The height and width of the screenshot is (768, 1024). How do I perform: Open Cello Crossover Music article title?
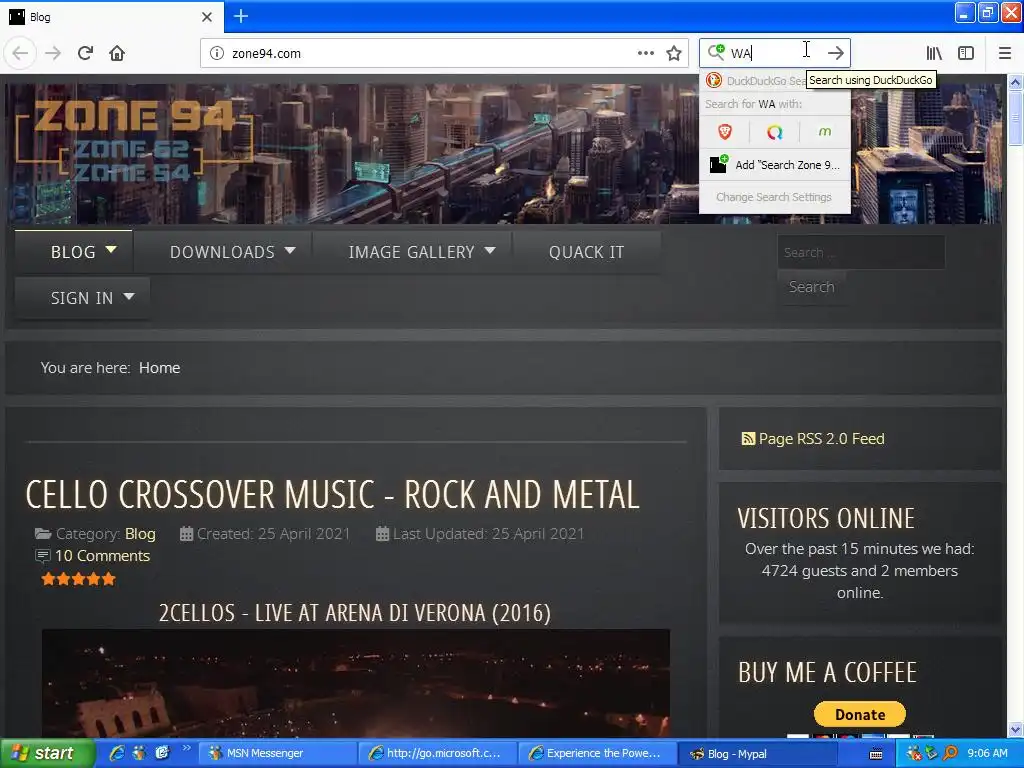tap(332, 494)
